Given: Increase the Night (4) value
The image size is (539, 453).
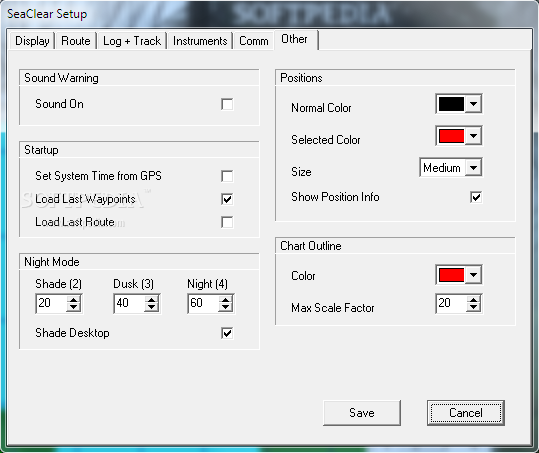Looking at the screenshot, I should [226, 300].
